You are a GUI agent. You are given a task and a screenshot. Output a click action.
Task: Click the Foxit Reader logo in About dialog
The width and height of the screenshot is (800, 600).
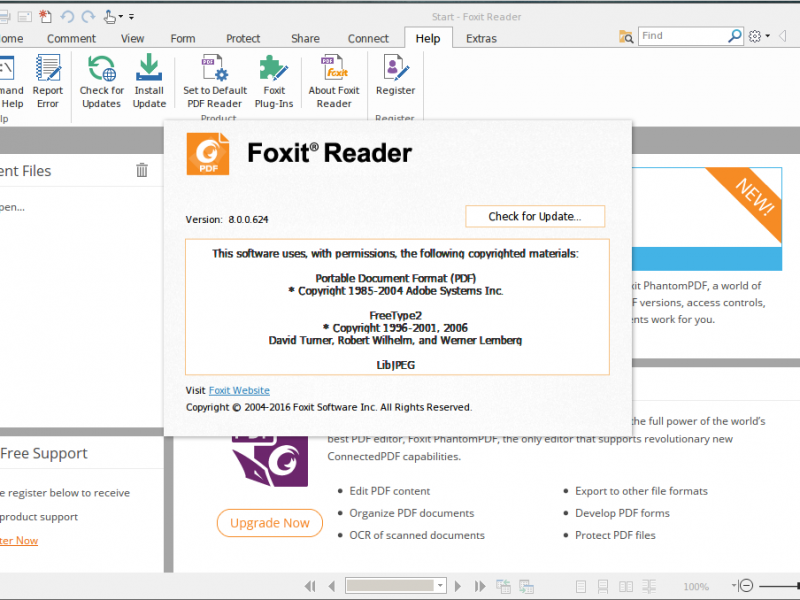[x=208, y=154]
